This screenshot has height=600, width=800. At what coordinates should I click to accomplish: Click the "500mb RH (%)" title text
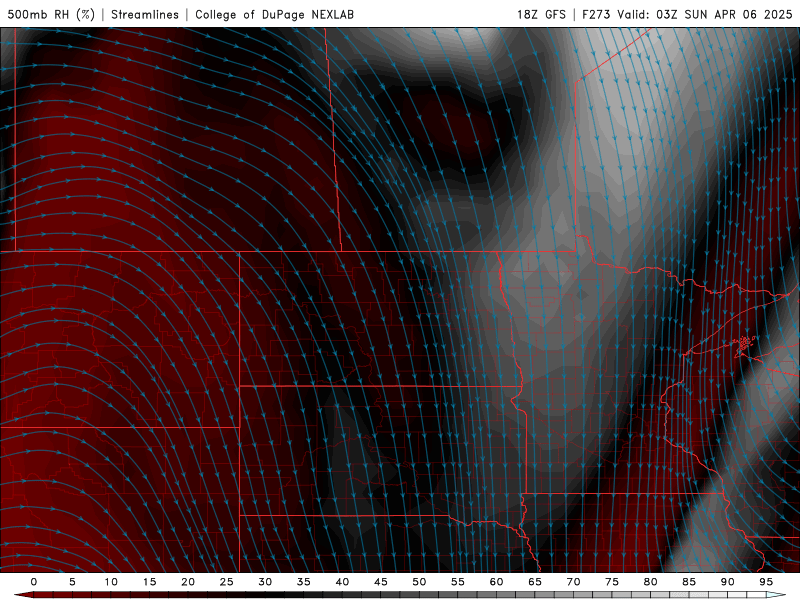[52, 14]
